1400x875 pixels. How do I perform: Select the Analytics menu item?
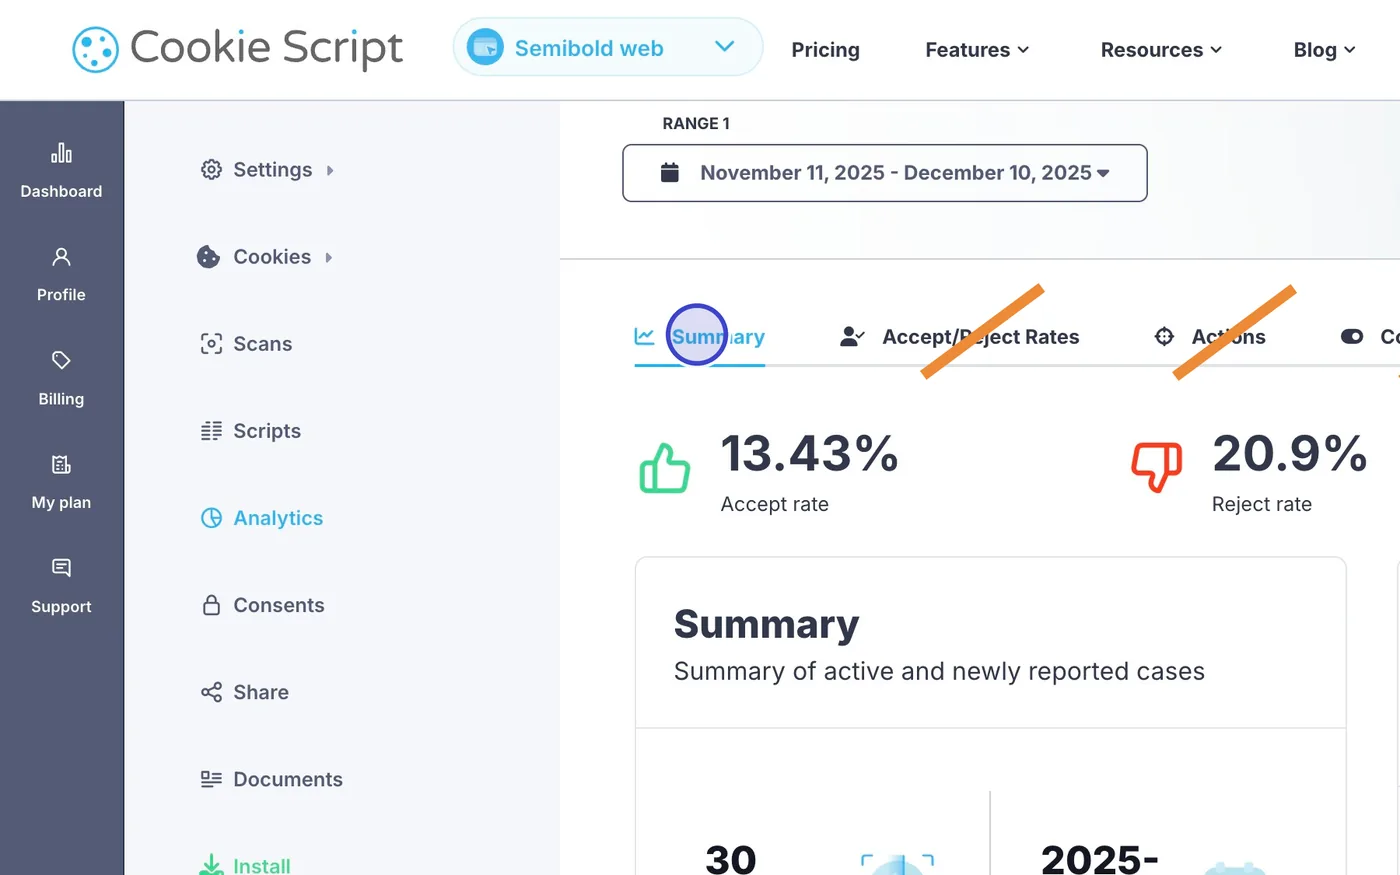click(261, 518)
